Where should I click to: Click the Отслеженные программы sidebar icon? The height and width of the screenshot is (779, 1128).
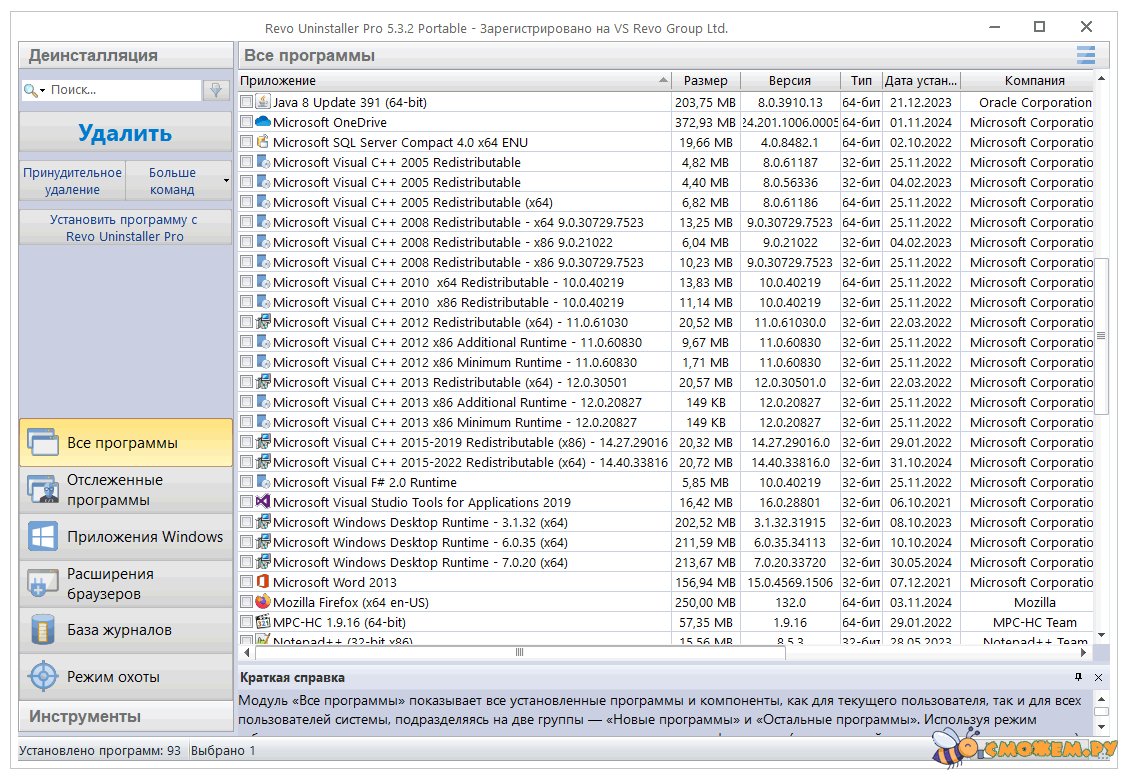[x=42, y=489]
